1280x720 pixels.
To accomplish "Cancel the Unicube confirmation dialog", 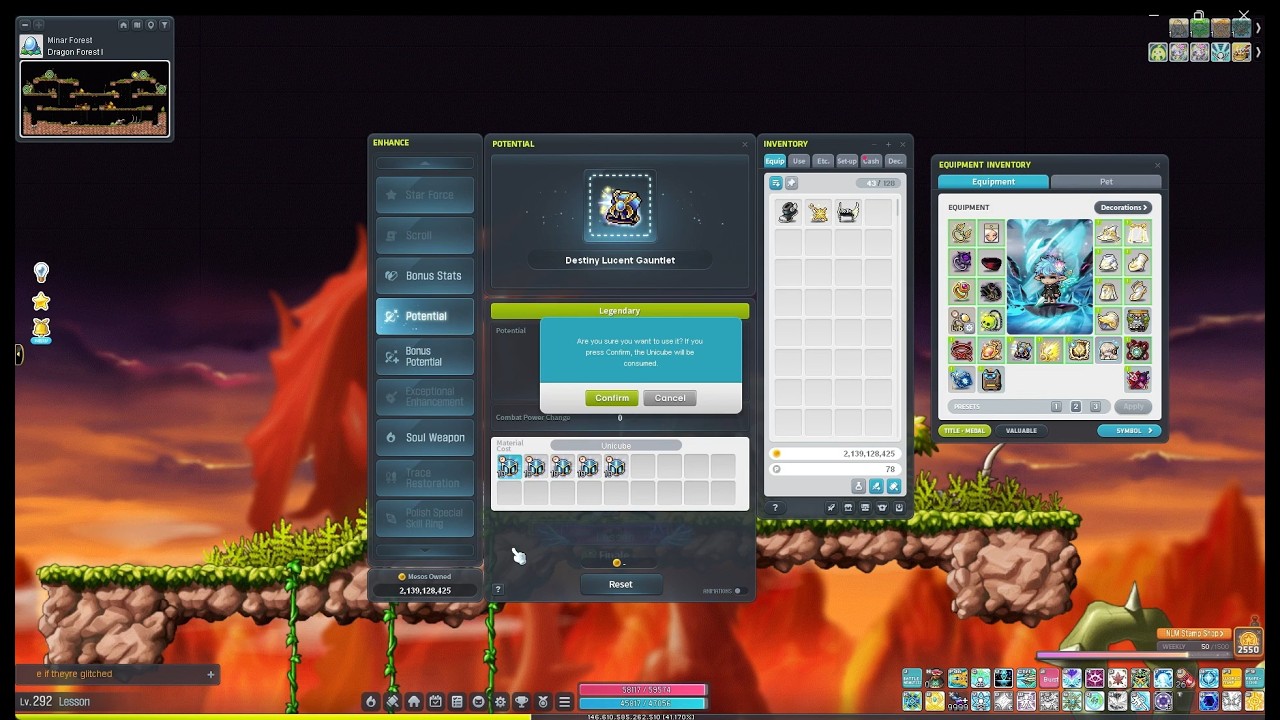I will click(670, 398).
